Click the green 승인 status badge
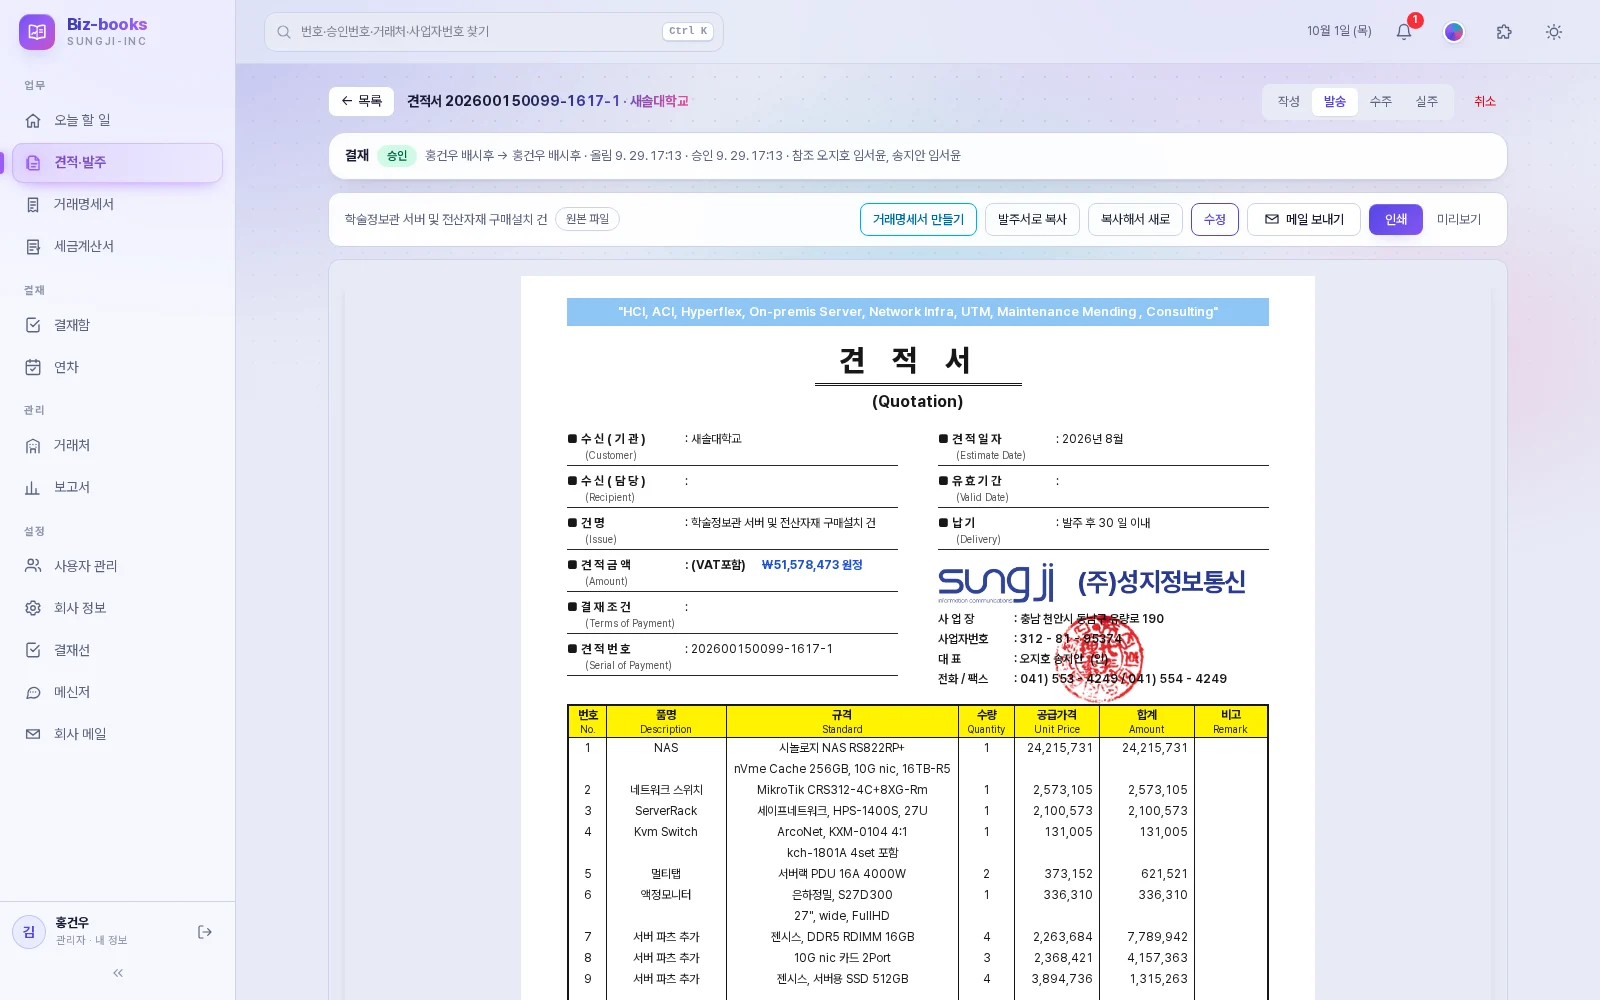This screenshot has width=1600, height=1000. pos(397,156)
